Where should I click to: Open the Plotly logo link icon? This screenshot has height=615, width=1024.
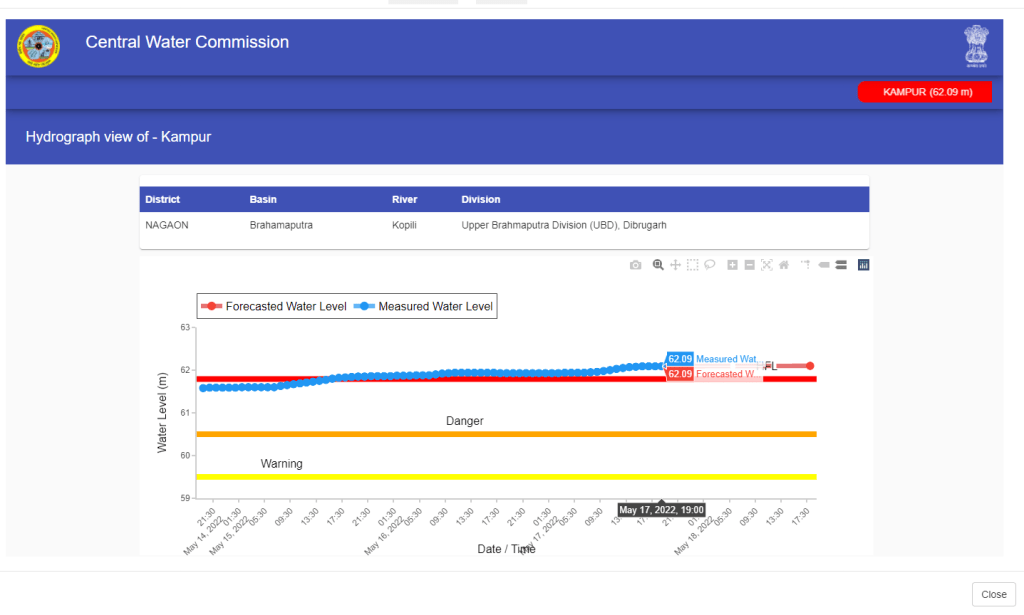(864, 265)
